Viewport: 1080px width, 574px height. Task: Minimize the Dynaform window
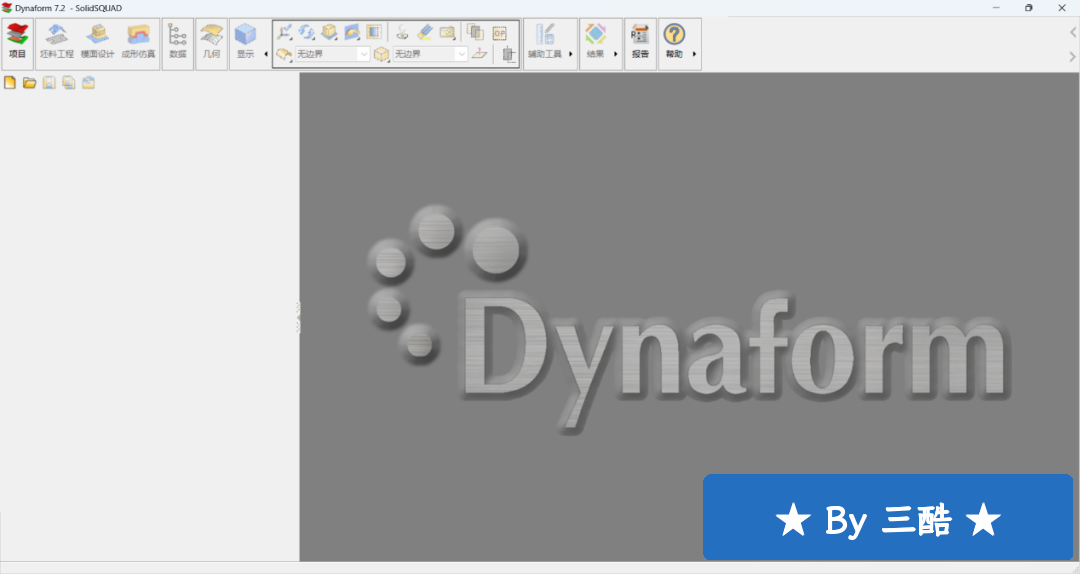(x=996, y=8)
